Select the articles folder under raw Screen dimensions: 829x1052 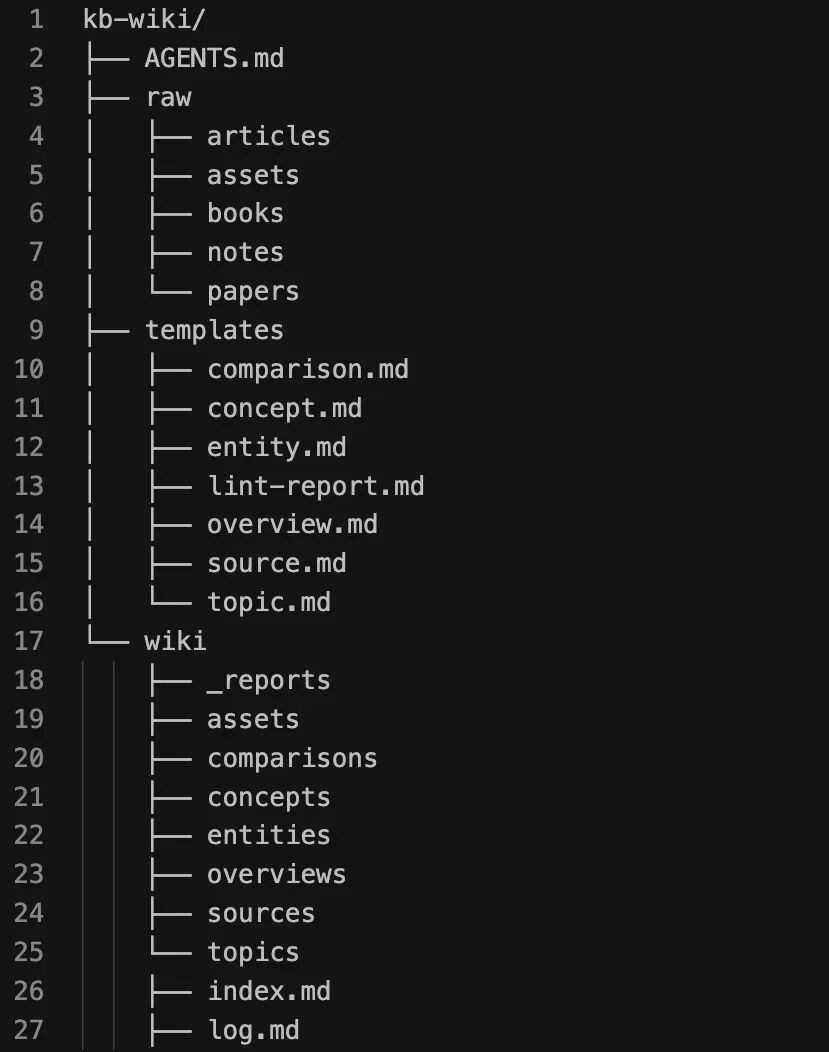tap(268, 136)
